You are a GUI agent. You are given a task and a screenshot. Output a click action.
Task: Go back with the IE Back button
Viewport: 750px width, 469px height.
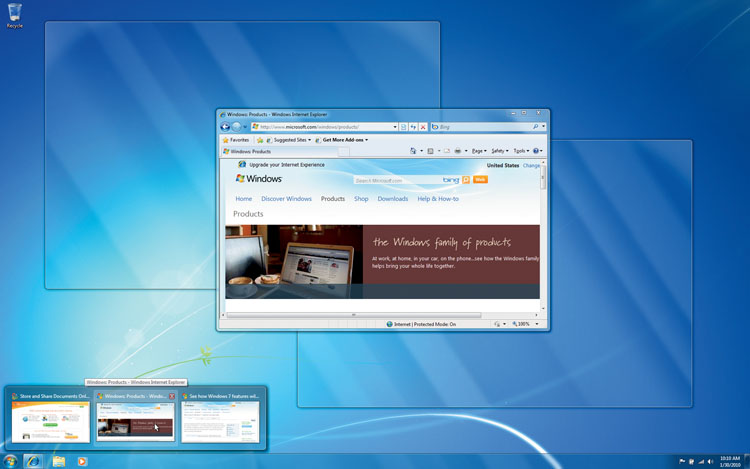225,127
